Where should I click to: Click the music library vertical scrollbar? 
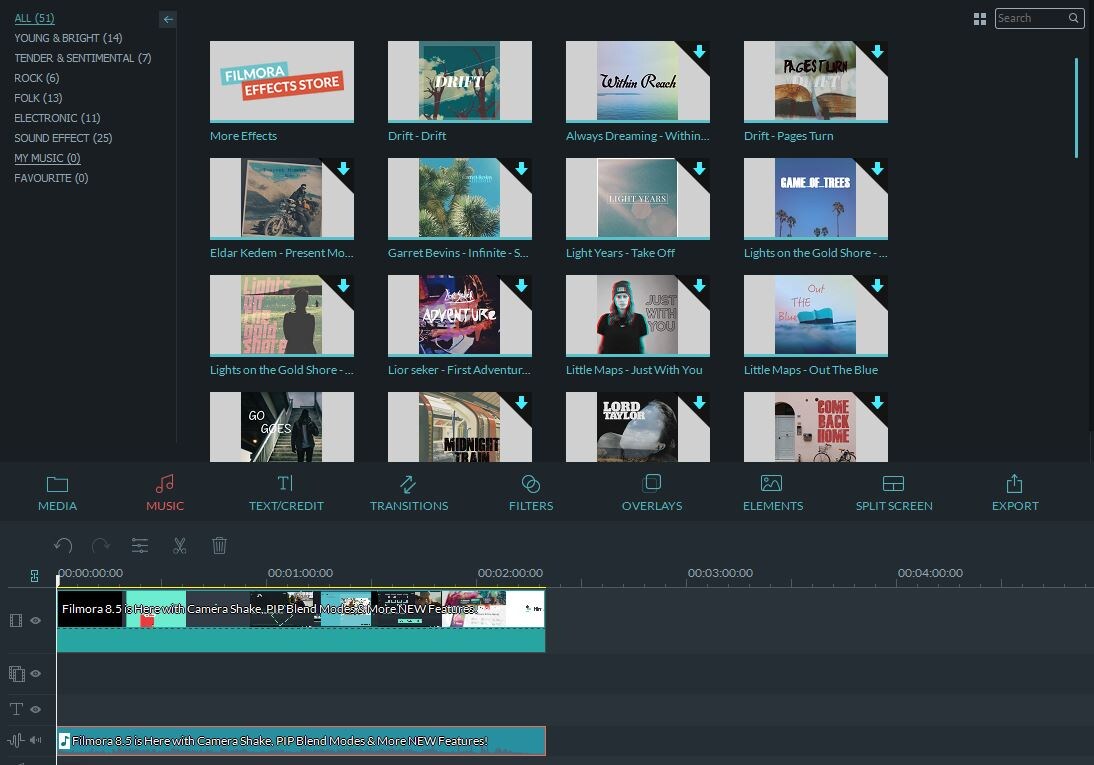[x=1077, y=108]
